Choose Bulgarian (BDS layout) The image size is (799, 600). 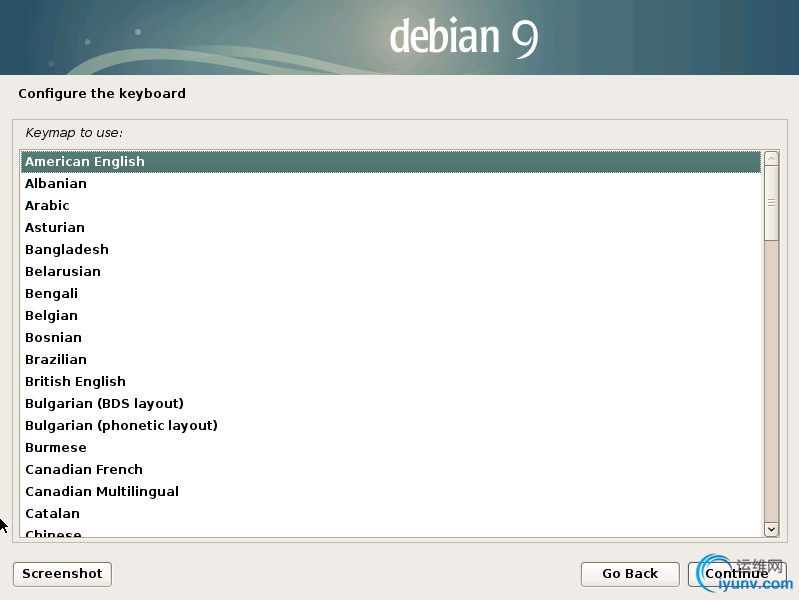pyautogui.click(x=391, y=403)
